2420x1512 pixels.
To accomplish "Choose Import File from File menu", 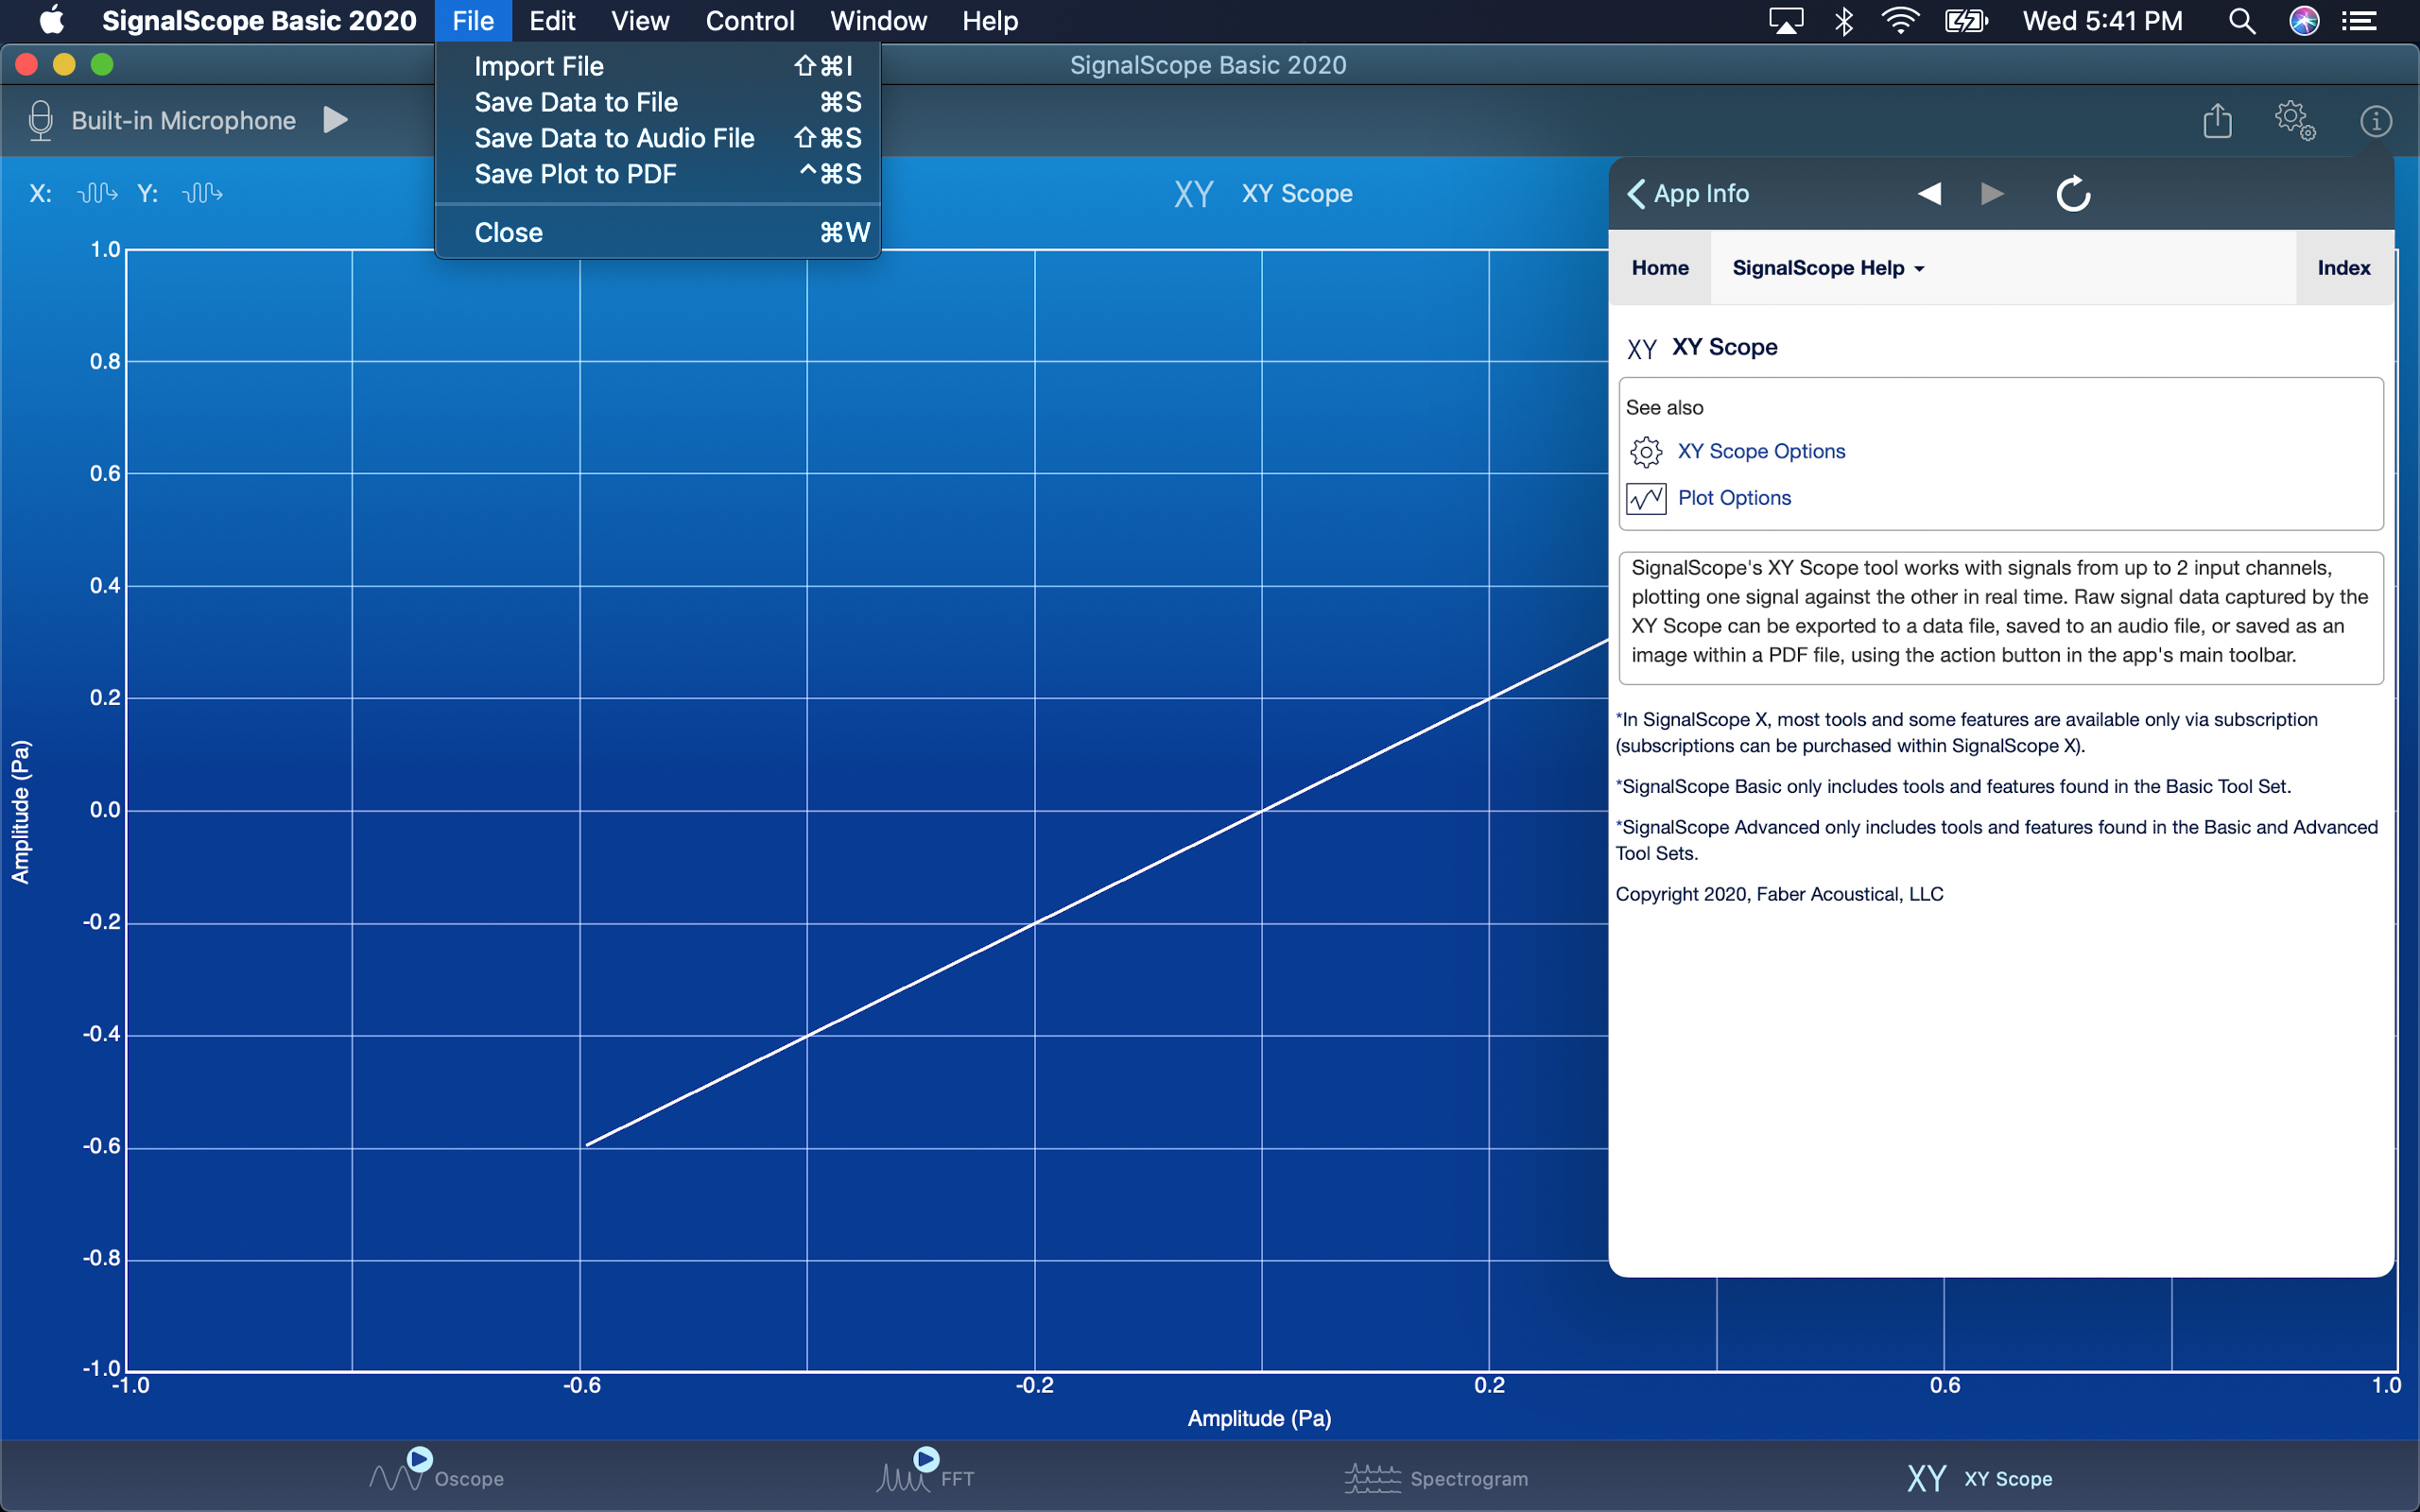I will click(x=658, y=66).
